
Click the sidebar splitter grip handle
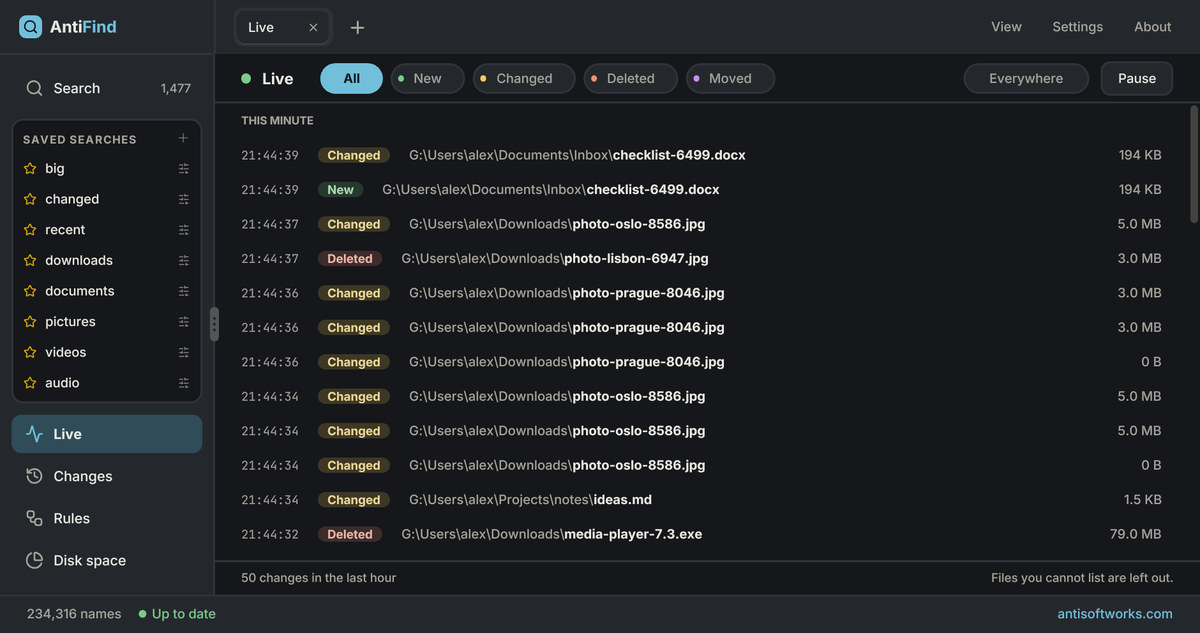click(x=214, y=324)
